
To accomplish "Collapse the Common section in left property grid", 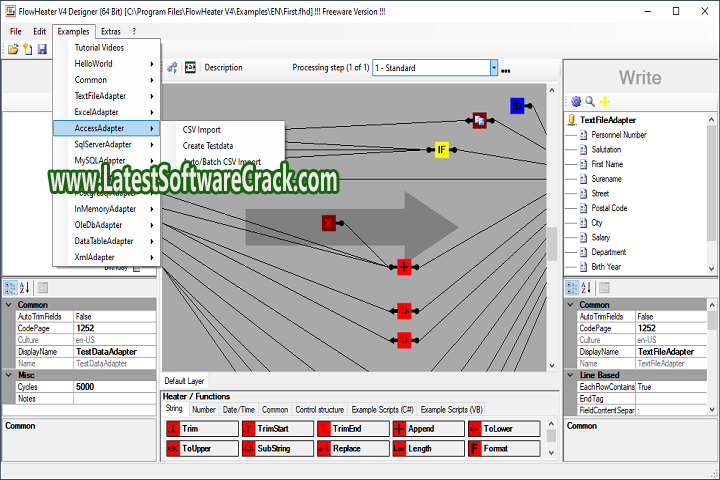I will point(10,304).
